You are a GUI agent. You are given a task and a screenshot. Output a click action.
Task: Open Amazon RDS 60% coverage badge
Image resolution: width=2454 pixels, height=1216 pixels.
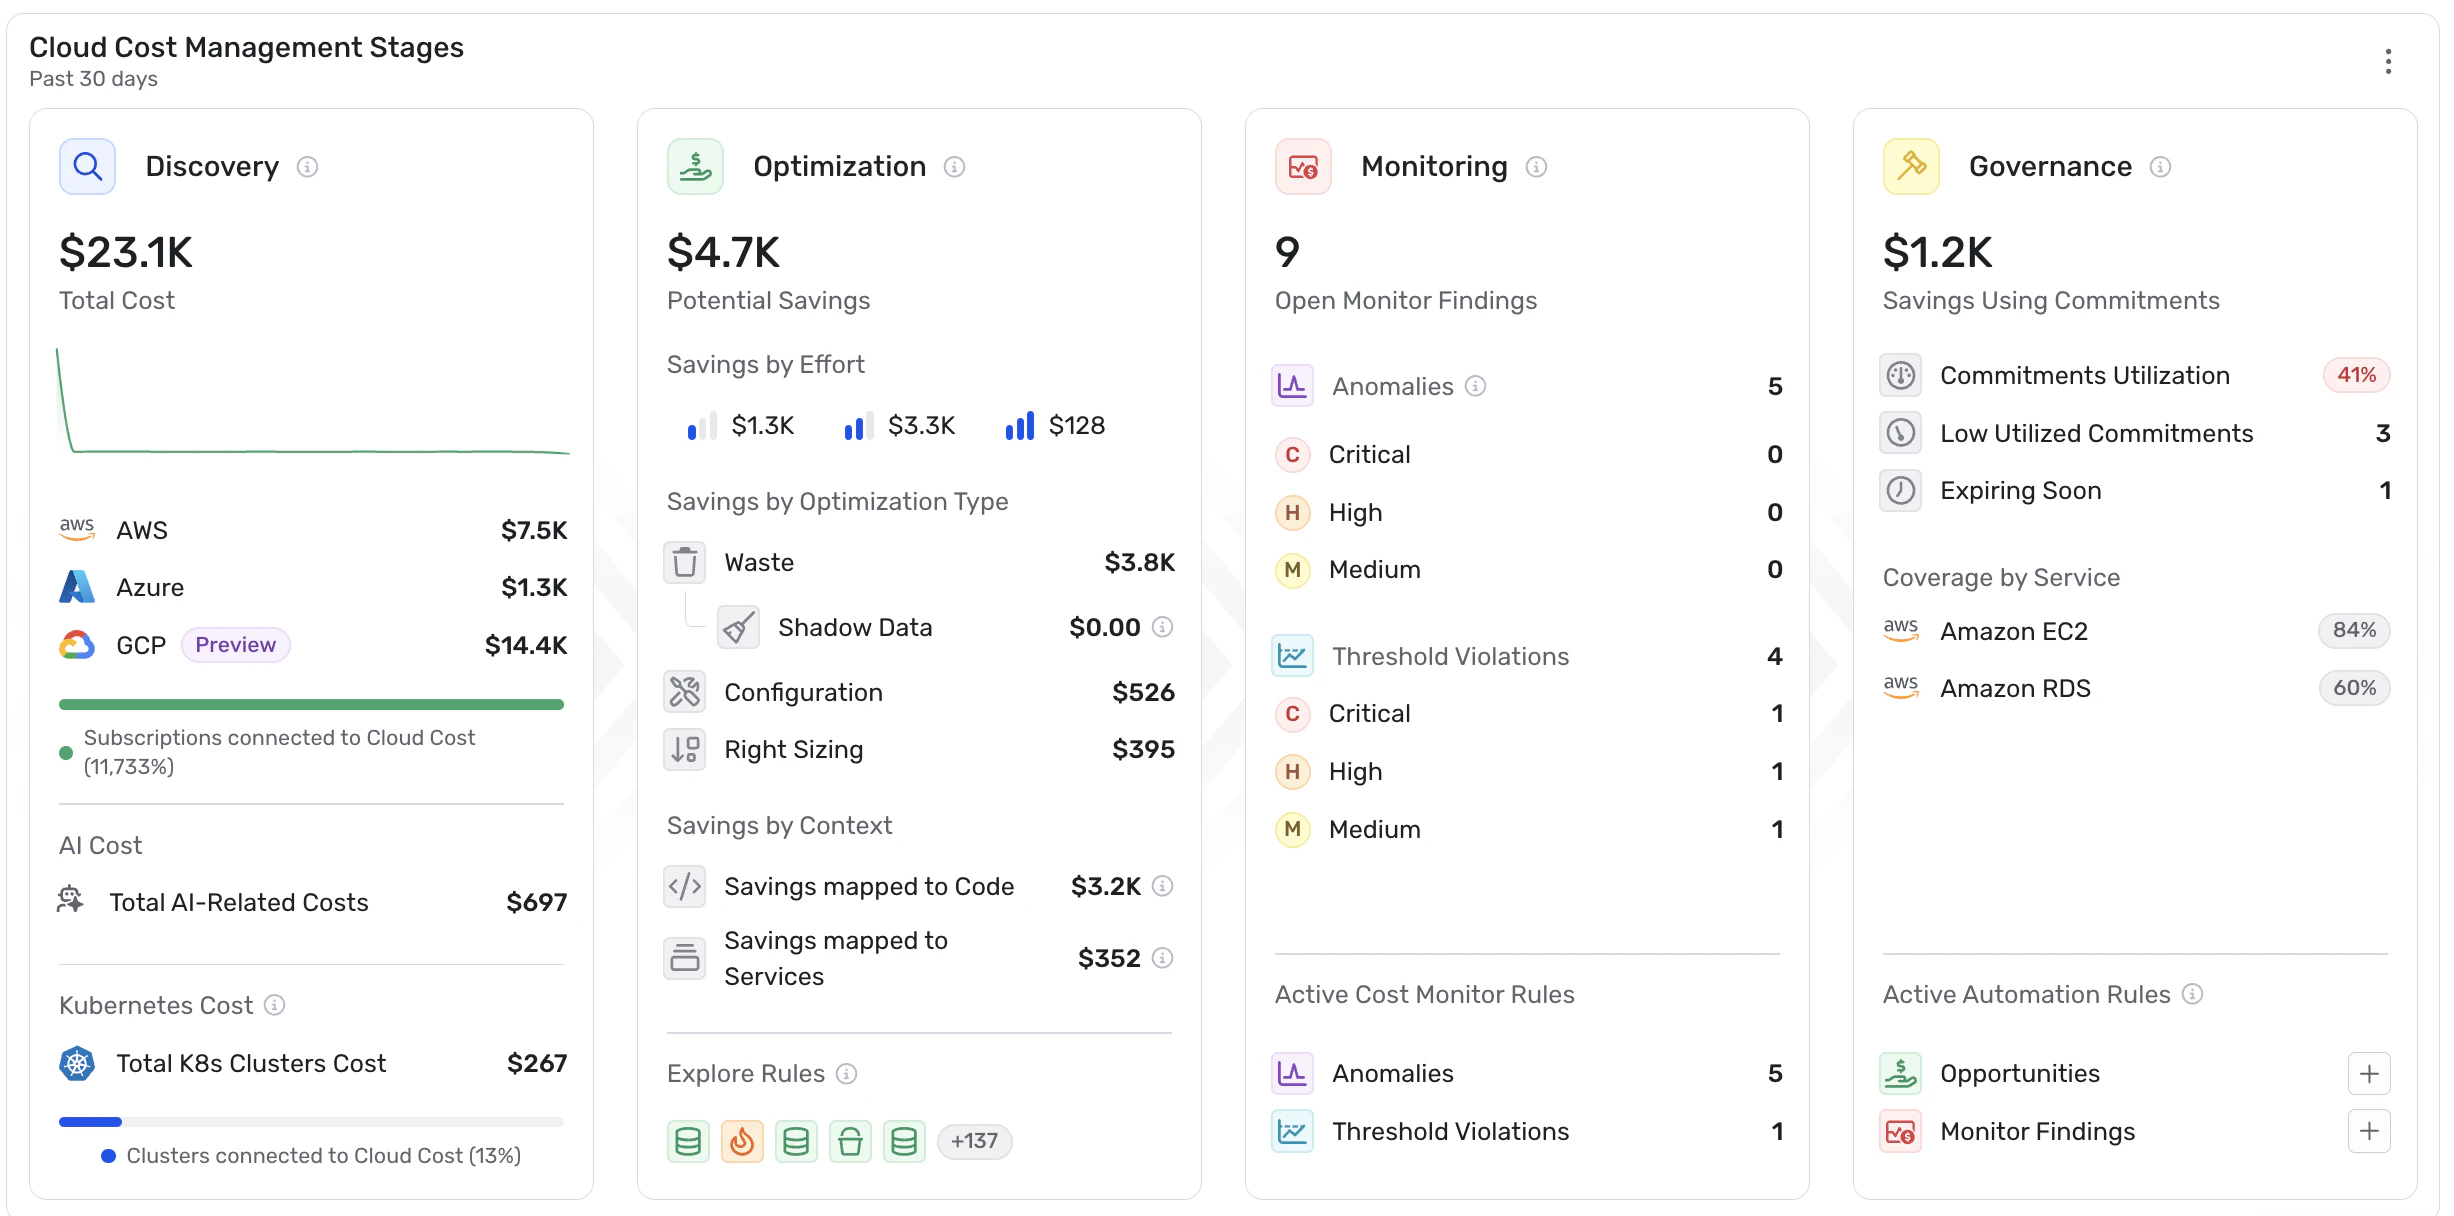(2354, 688)
